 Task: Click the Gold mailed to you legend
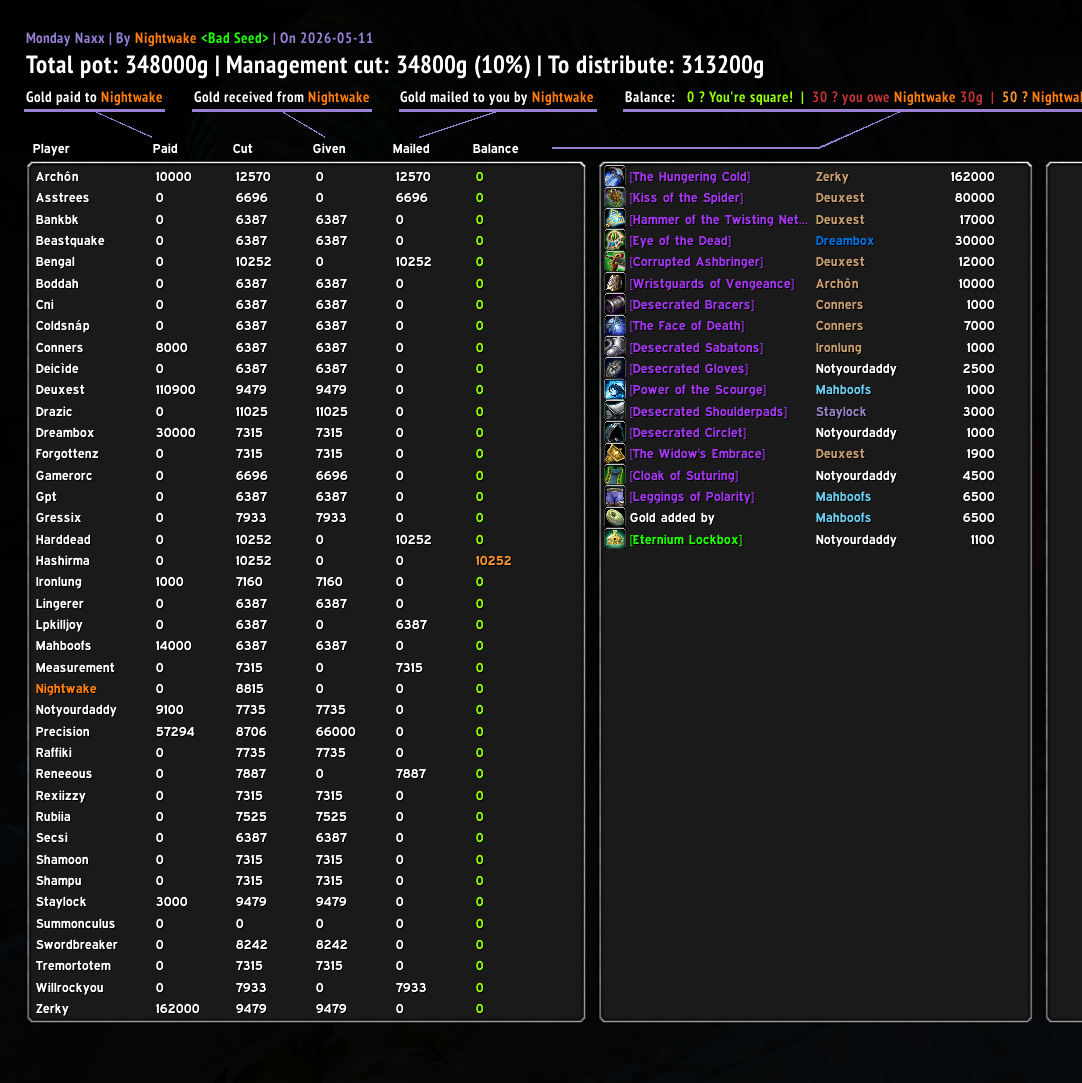(496, 97)
